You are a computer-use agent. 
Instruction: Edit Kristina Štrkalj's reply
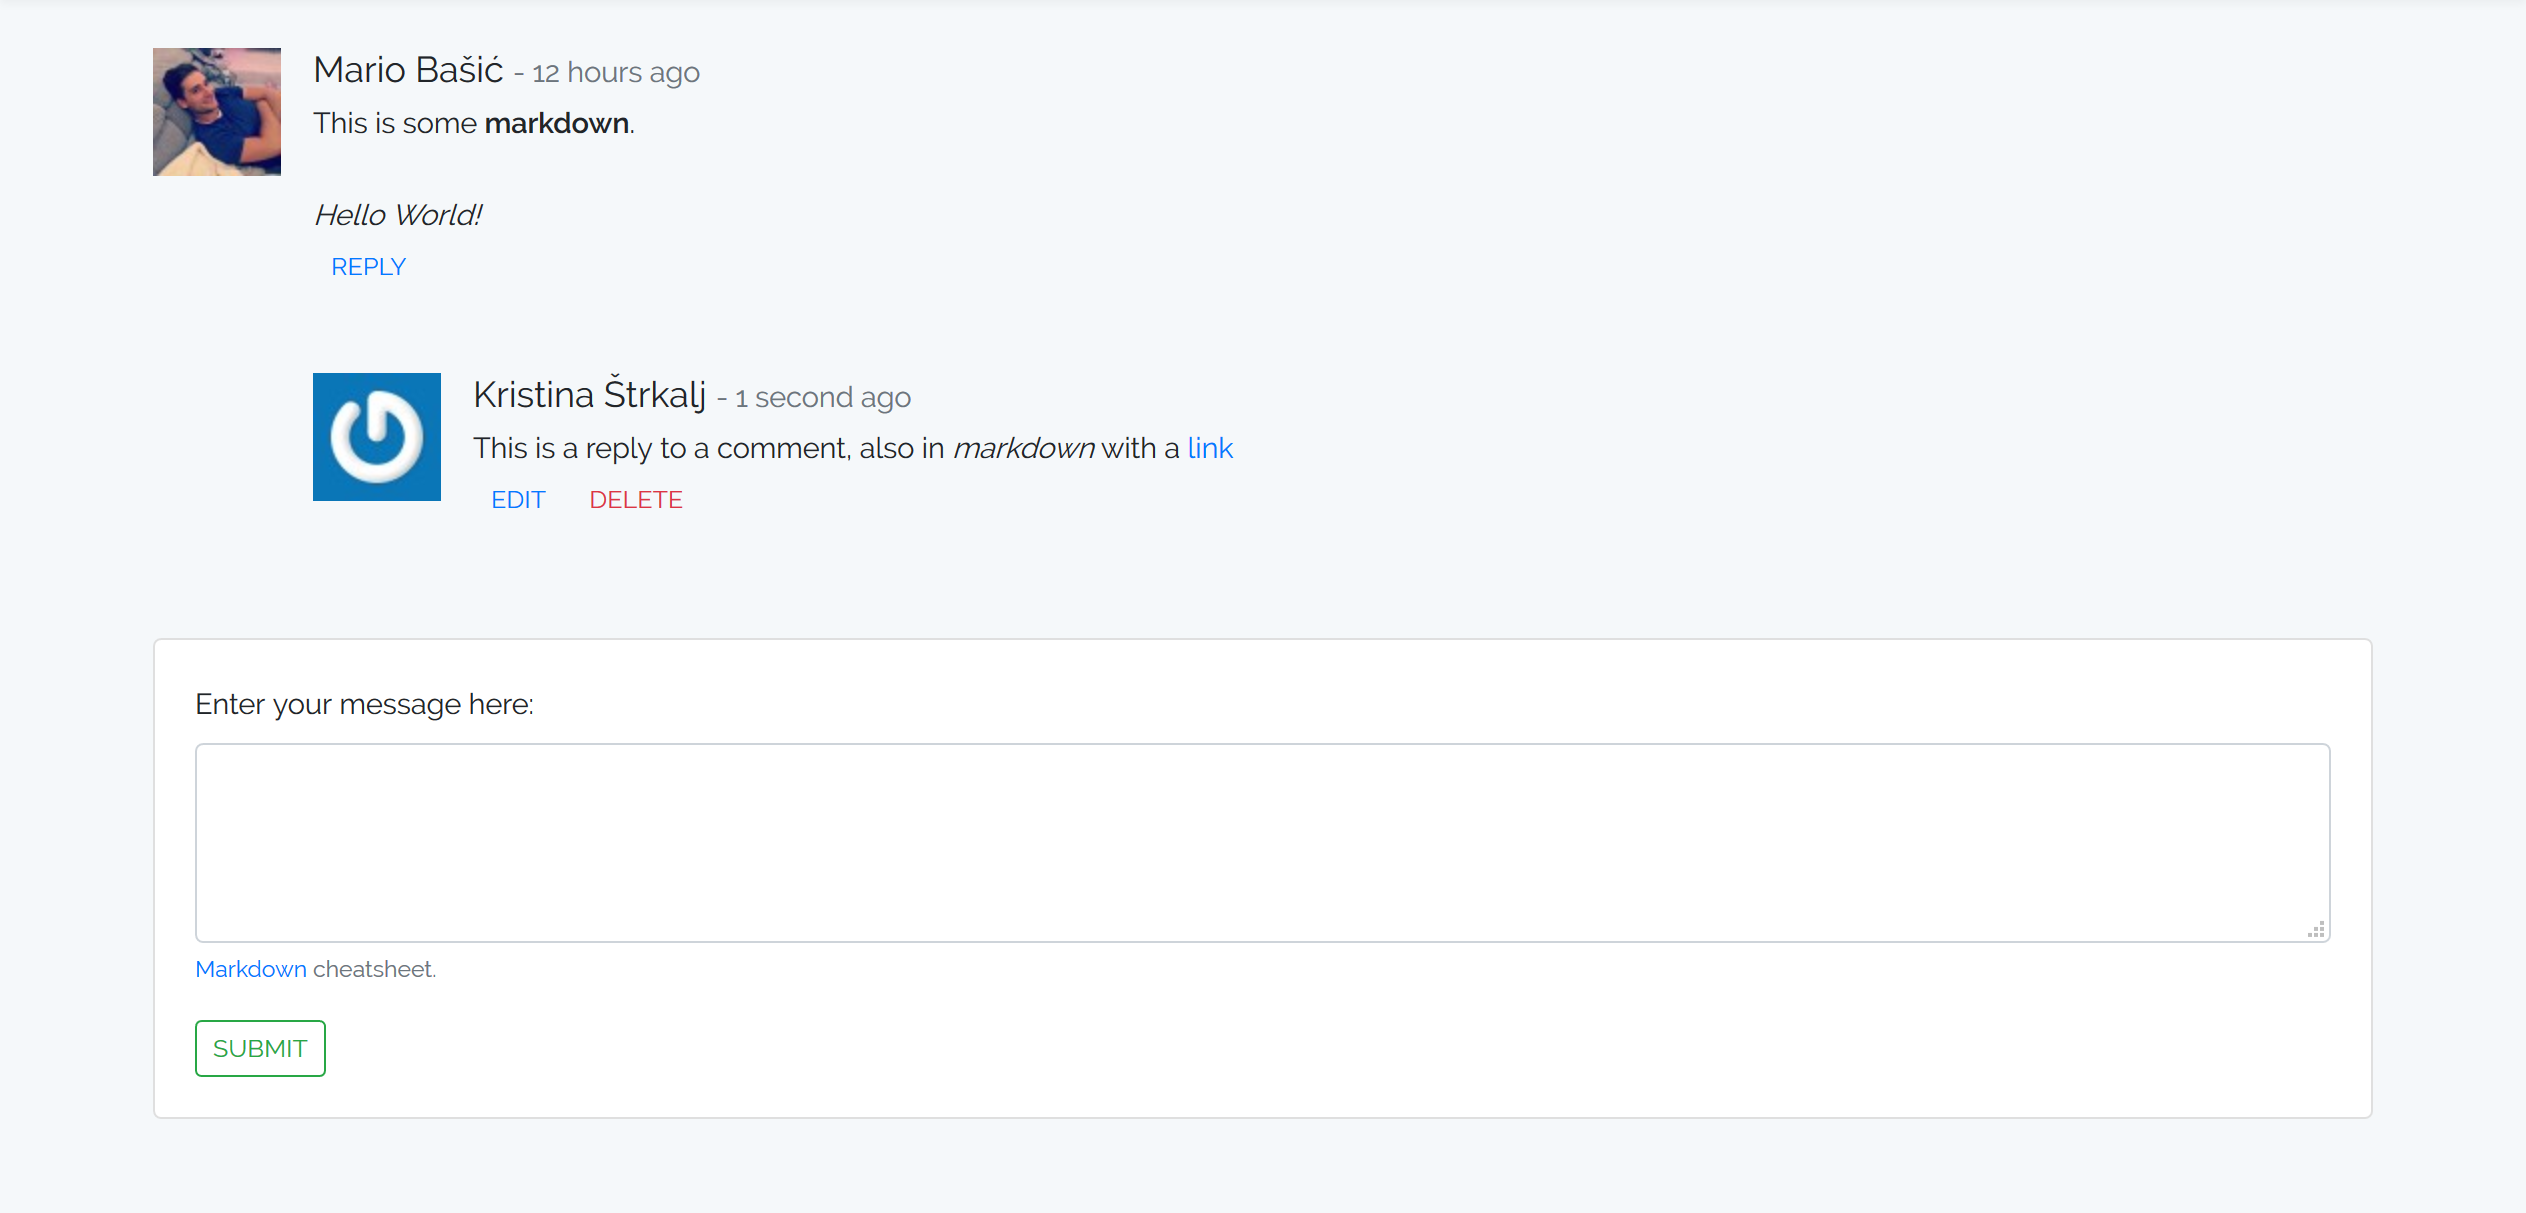click(x=518, y=500)
